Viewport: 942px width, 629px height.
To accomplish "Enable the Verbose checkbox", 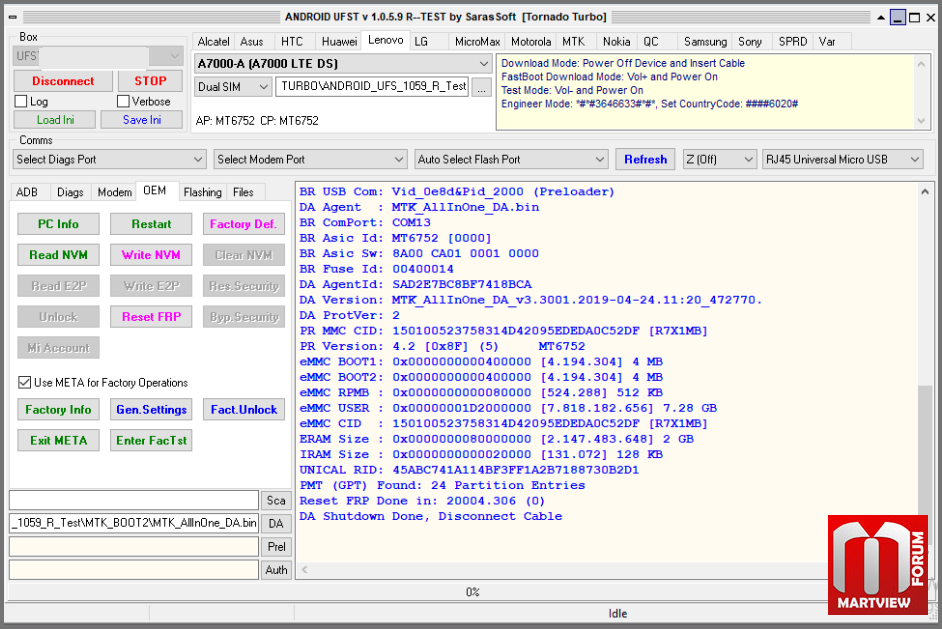I will pyautogui.click(x=123, y=102).
